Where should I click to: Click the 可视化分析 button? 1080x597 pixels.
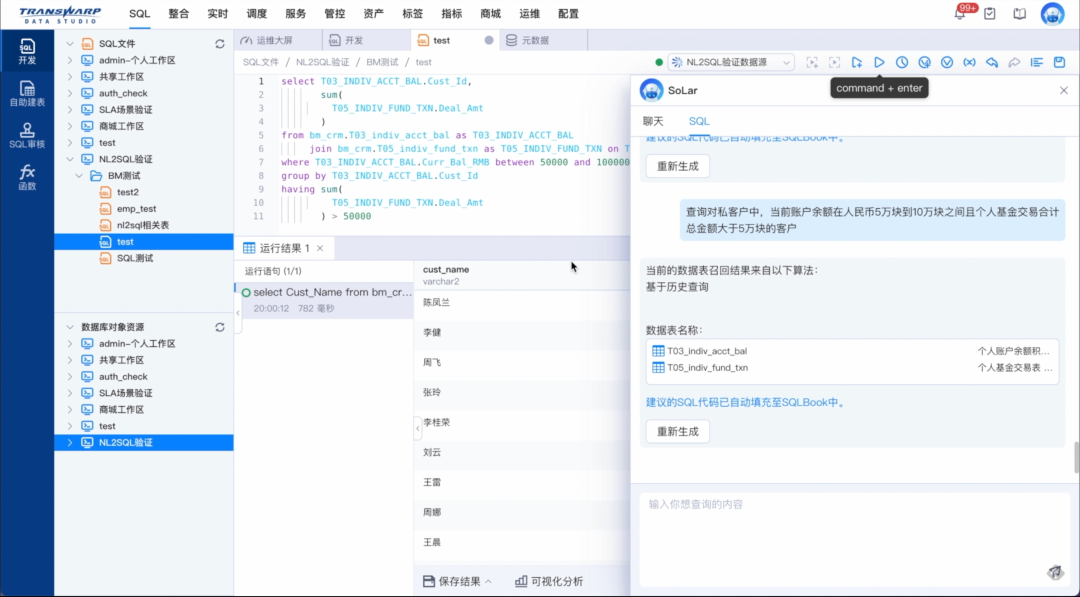(x=549, y=581)
